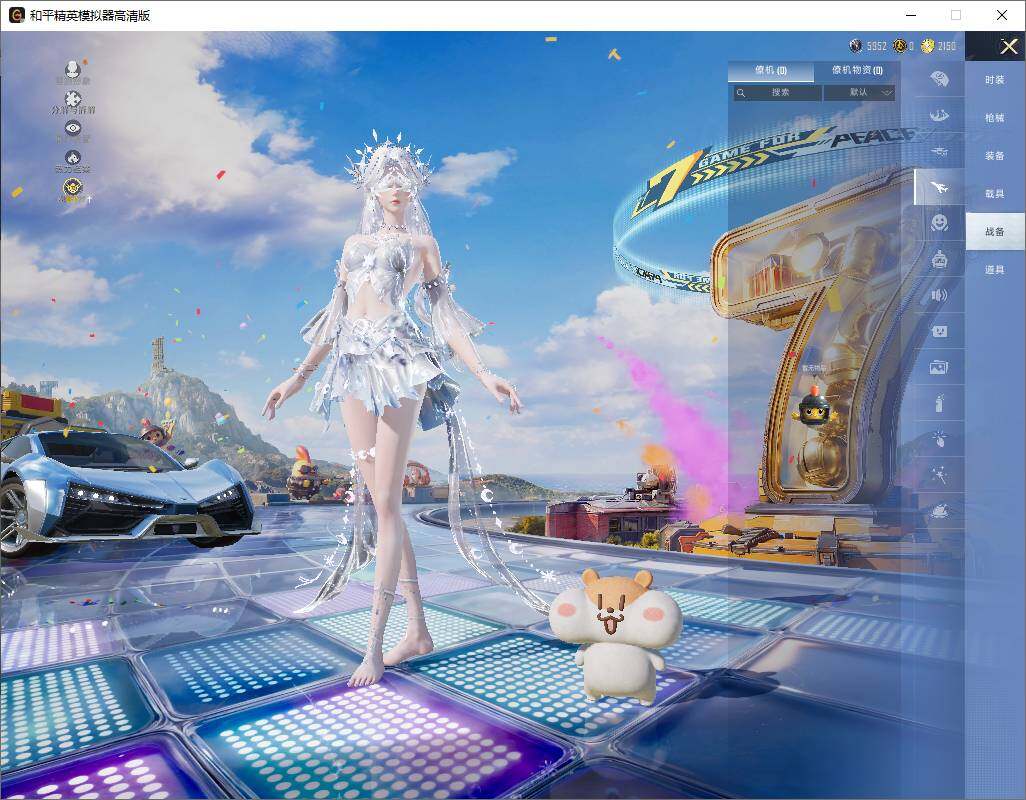Go to the 道具 category
The width and height of the screenshot is (1026, 800).
click(994, 270)
